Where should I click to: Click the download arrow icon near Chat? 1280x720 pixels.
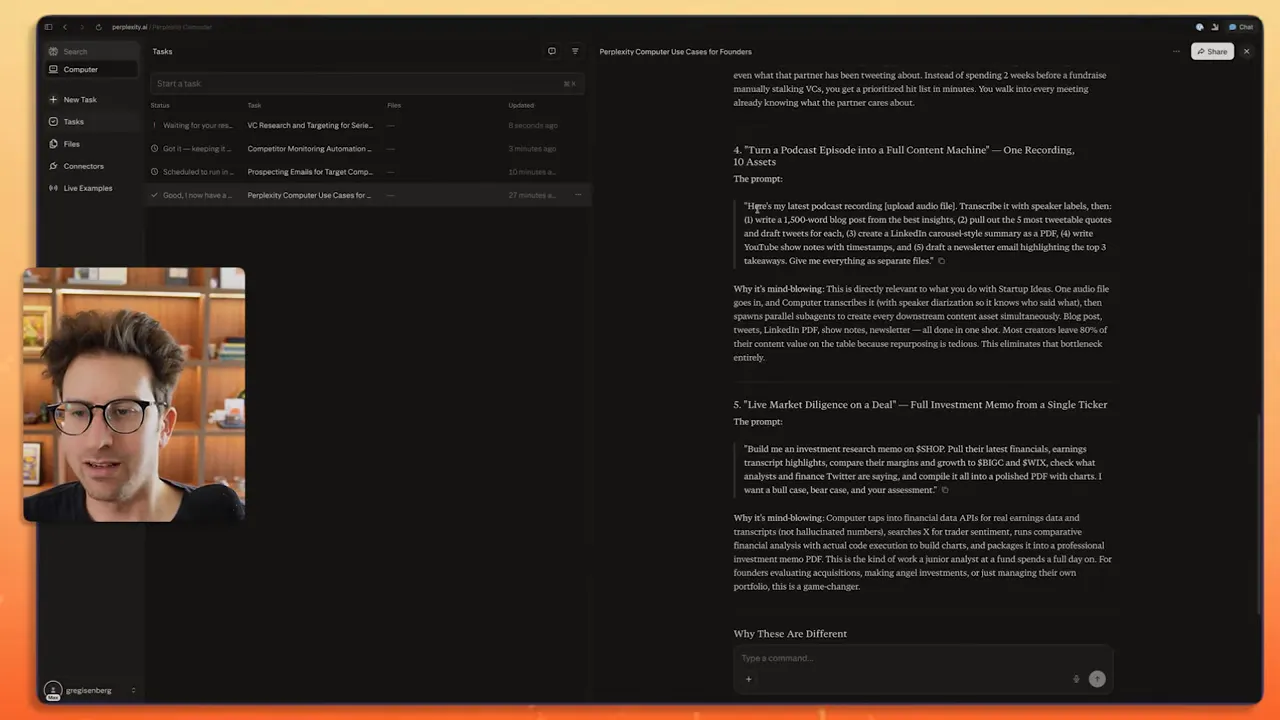coord(1215,27)
